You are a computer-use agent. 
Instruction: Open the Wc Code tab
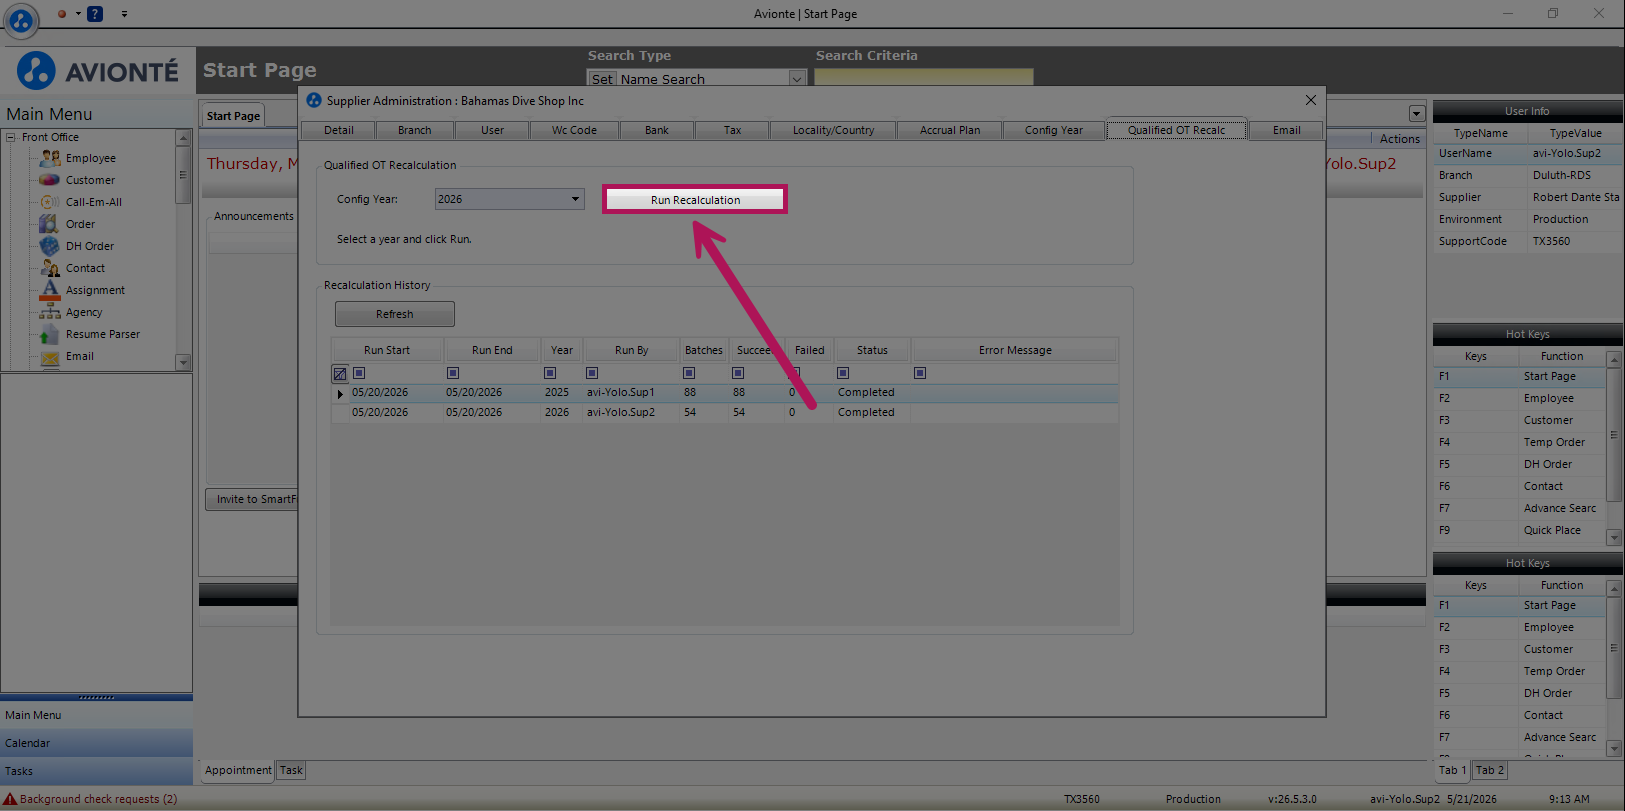point(575,130)
